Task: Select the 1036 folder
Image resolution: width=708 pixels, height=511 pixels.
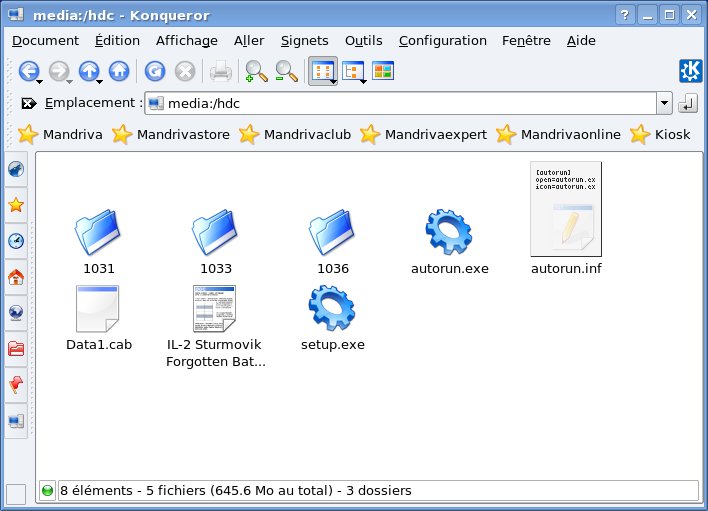Action: 333,242
